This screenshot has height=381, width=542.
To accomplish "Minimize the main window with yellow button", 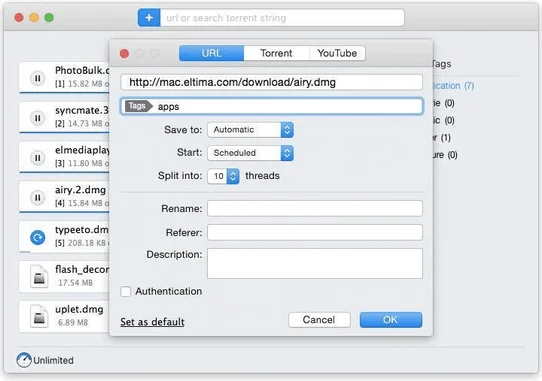I will coord(34,18).
